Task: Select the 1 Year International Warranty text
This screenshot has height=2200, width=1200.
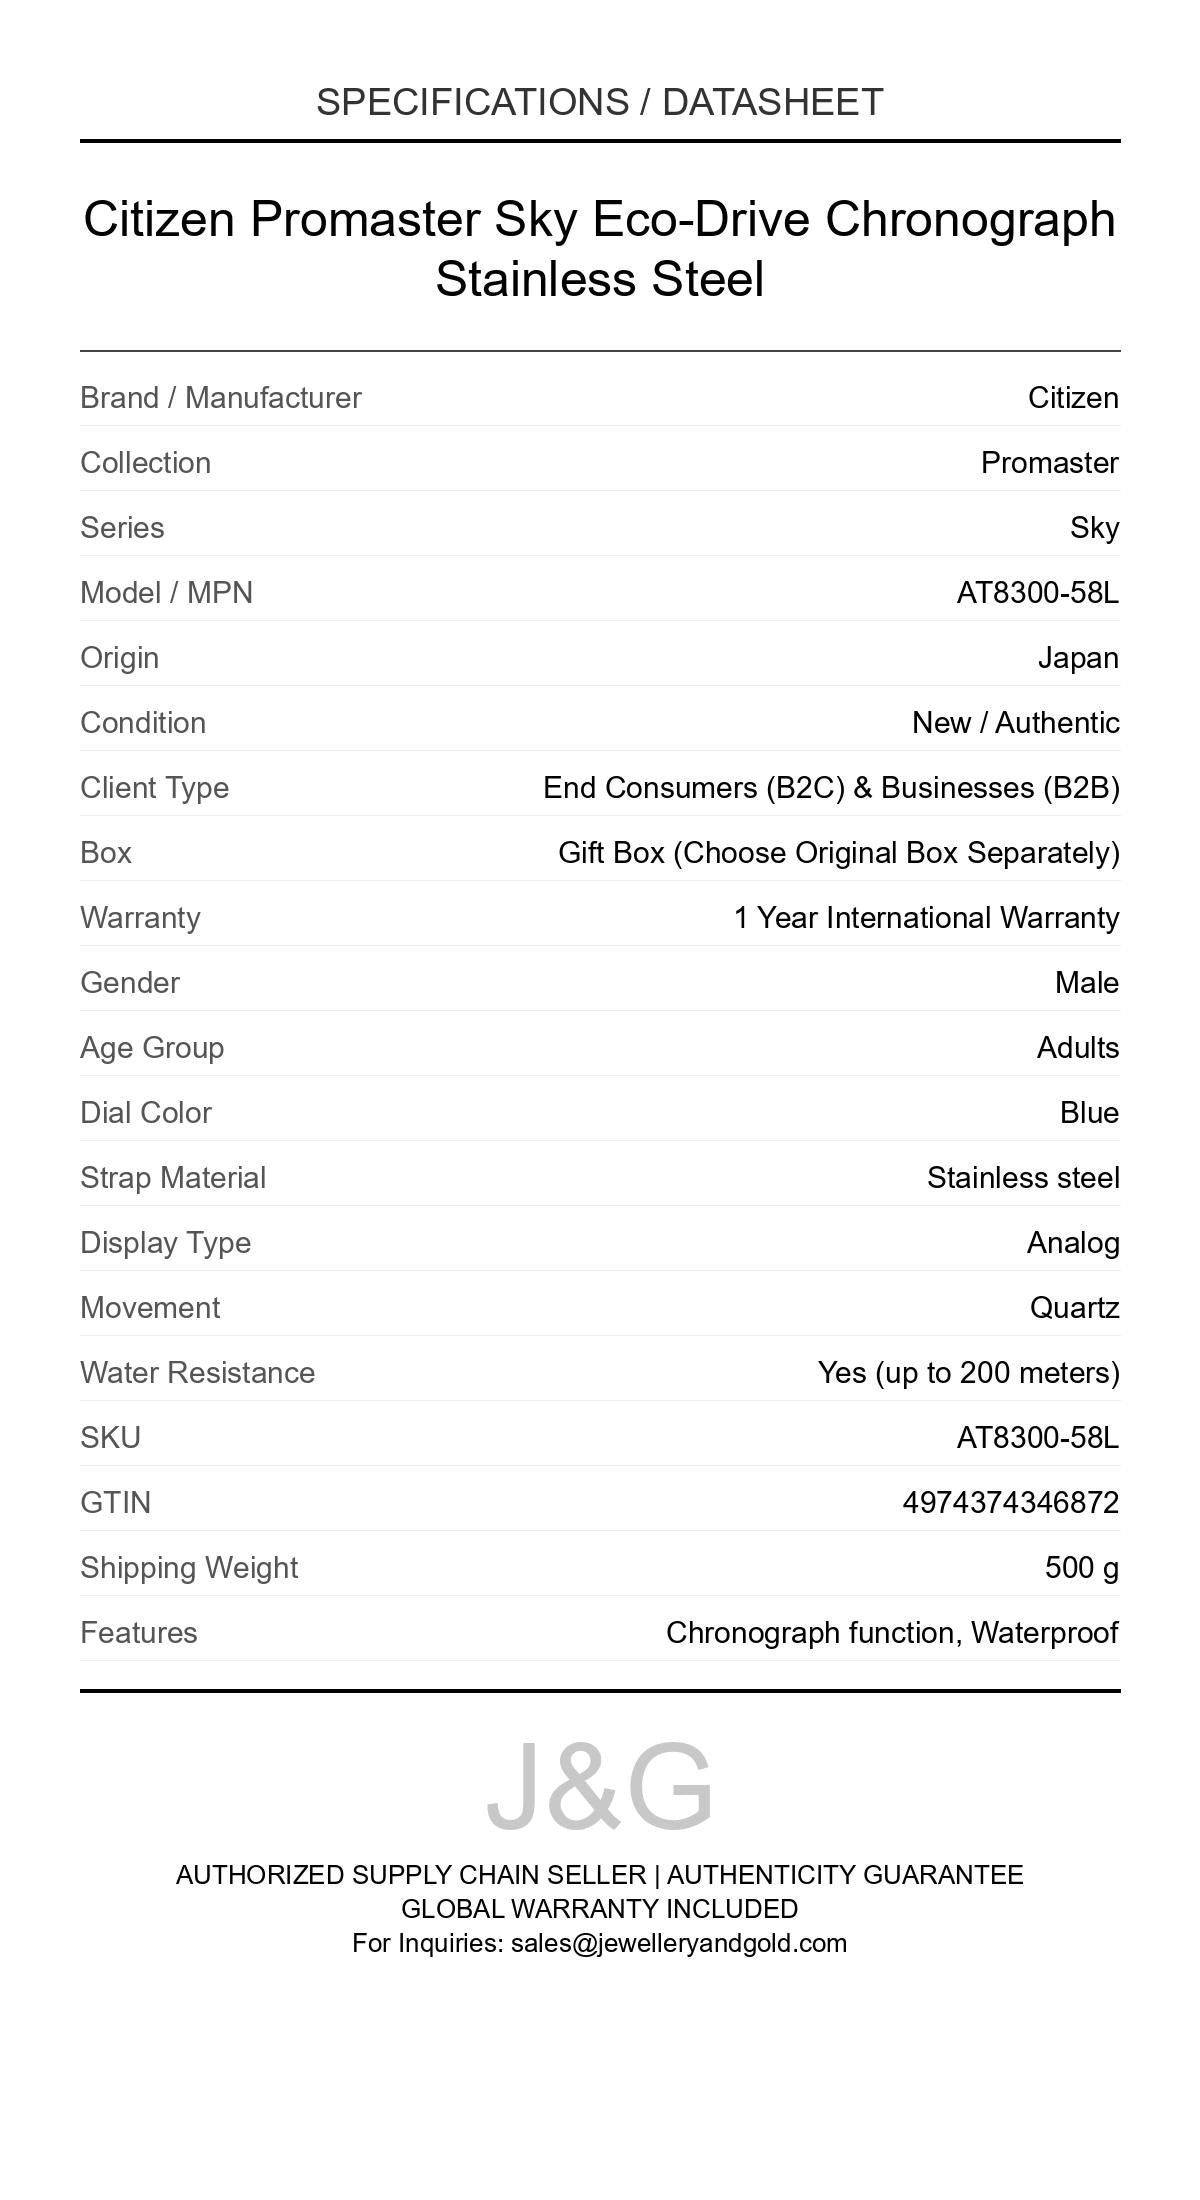Action: (926, 918)
